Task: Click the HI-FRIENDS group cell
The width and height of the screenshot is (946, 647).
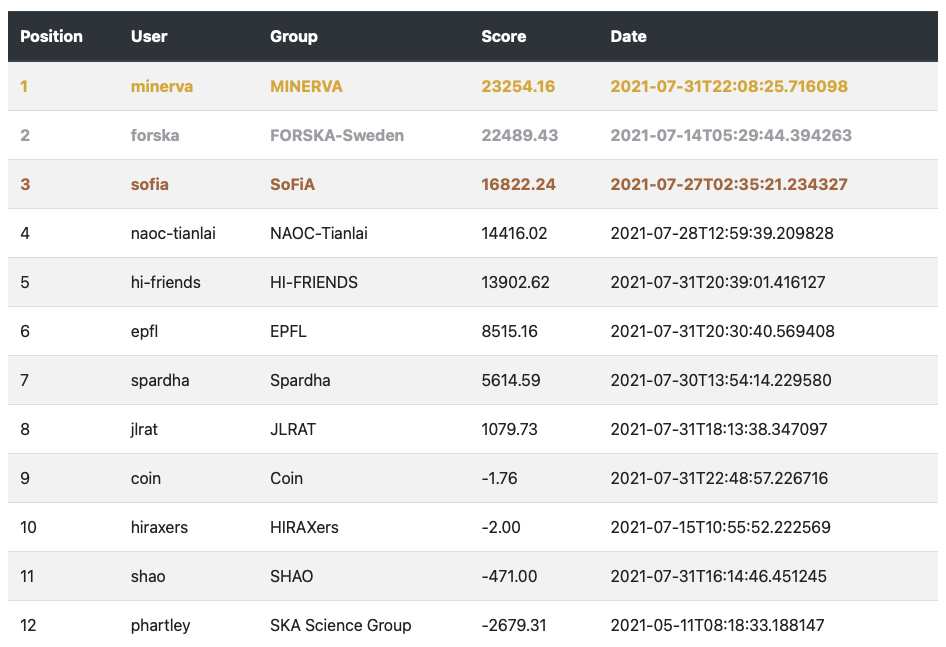Action: click(314, 282)
